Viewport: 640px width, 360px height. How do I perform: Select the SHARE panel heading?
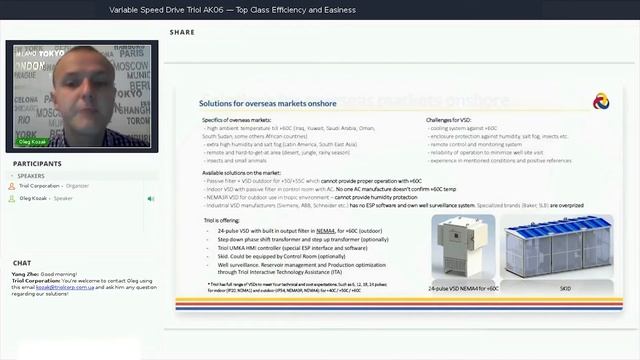click(x=182, y=32)
